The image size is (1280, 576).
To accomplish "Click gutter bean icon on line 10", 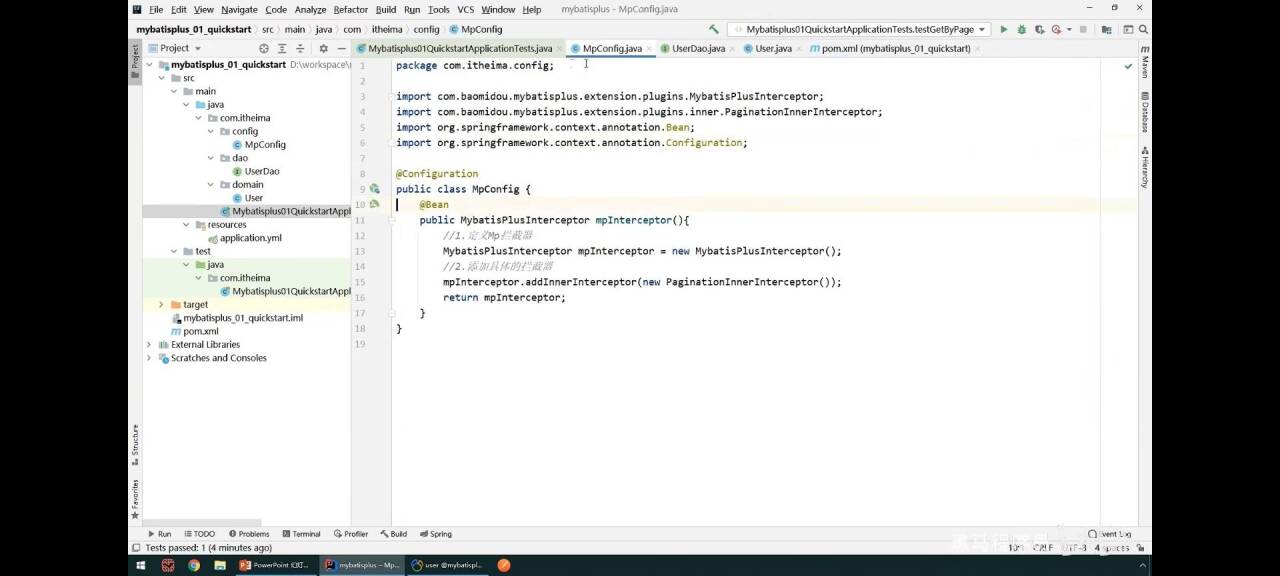I will click(374, 204).
